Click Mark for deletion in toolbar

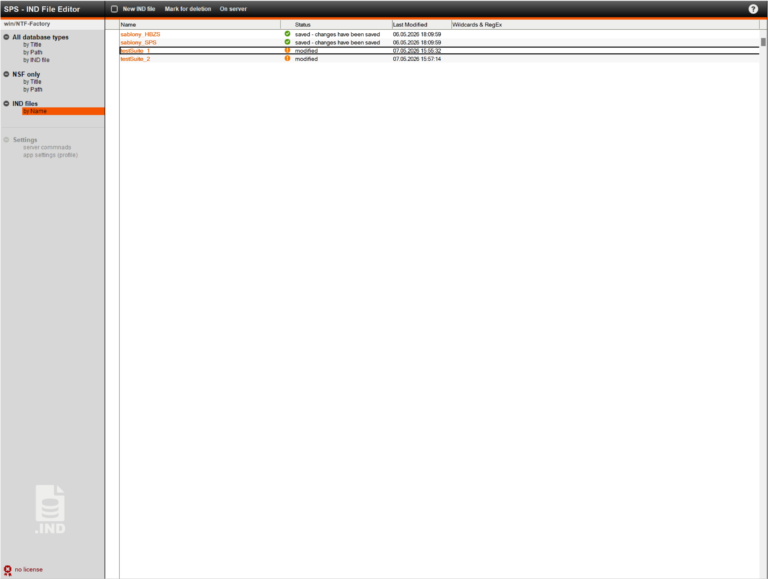click(188, 9)
